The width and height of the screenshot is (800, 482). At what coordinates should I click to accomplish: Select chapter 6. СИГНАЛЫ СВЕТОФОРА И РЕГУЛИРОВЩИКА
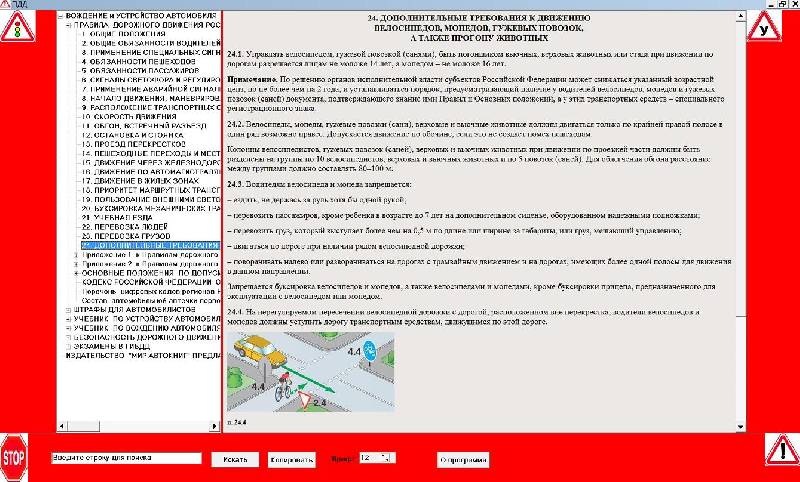click(151, 80)
